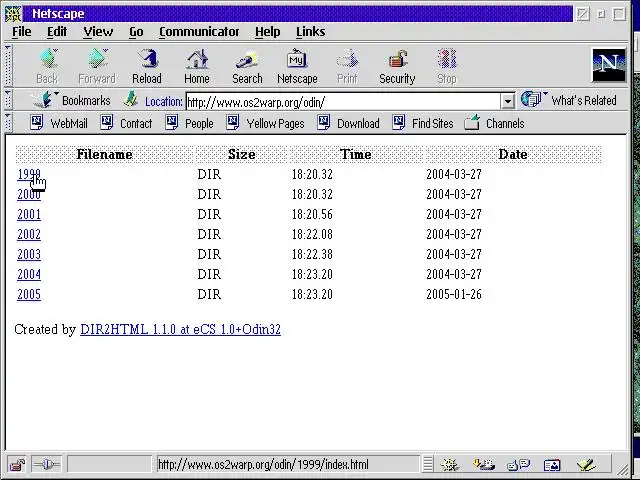The image size is (640, 480).
Task: Collapse the navigation toolbar grip handle
Action: [8, 66]
